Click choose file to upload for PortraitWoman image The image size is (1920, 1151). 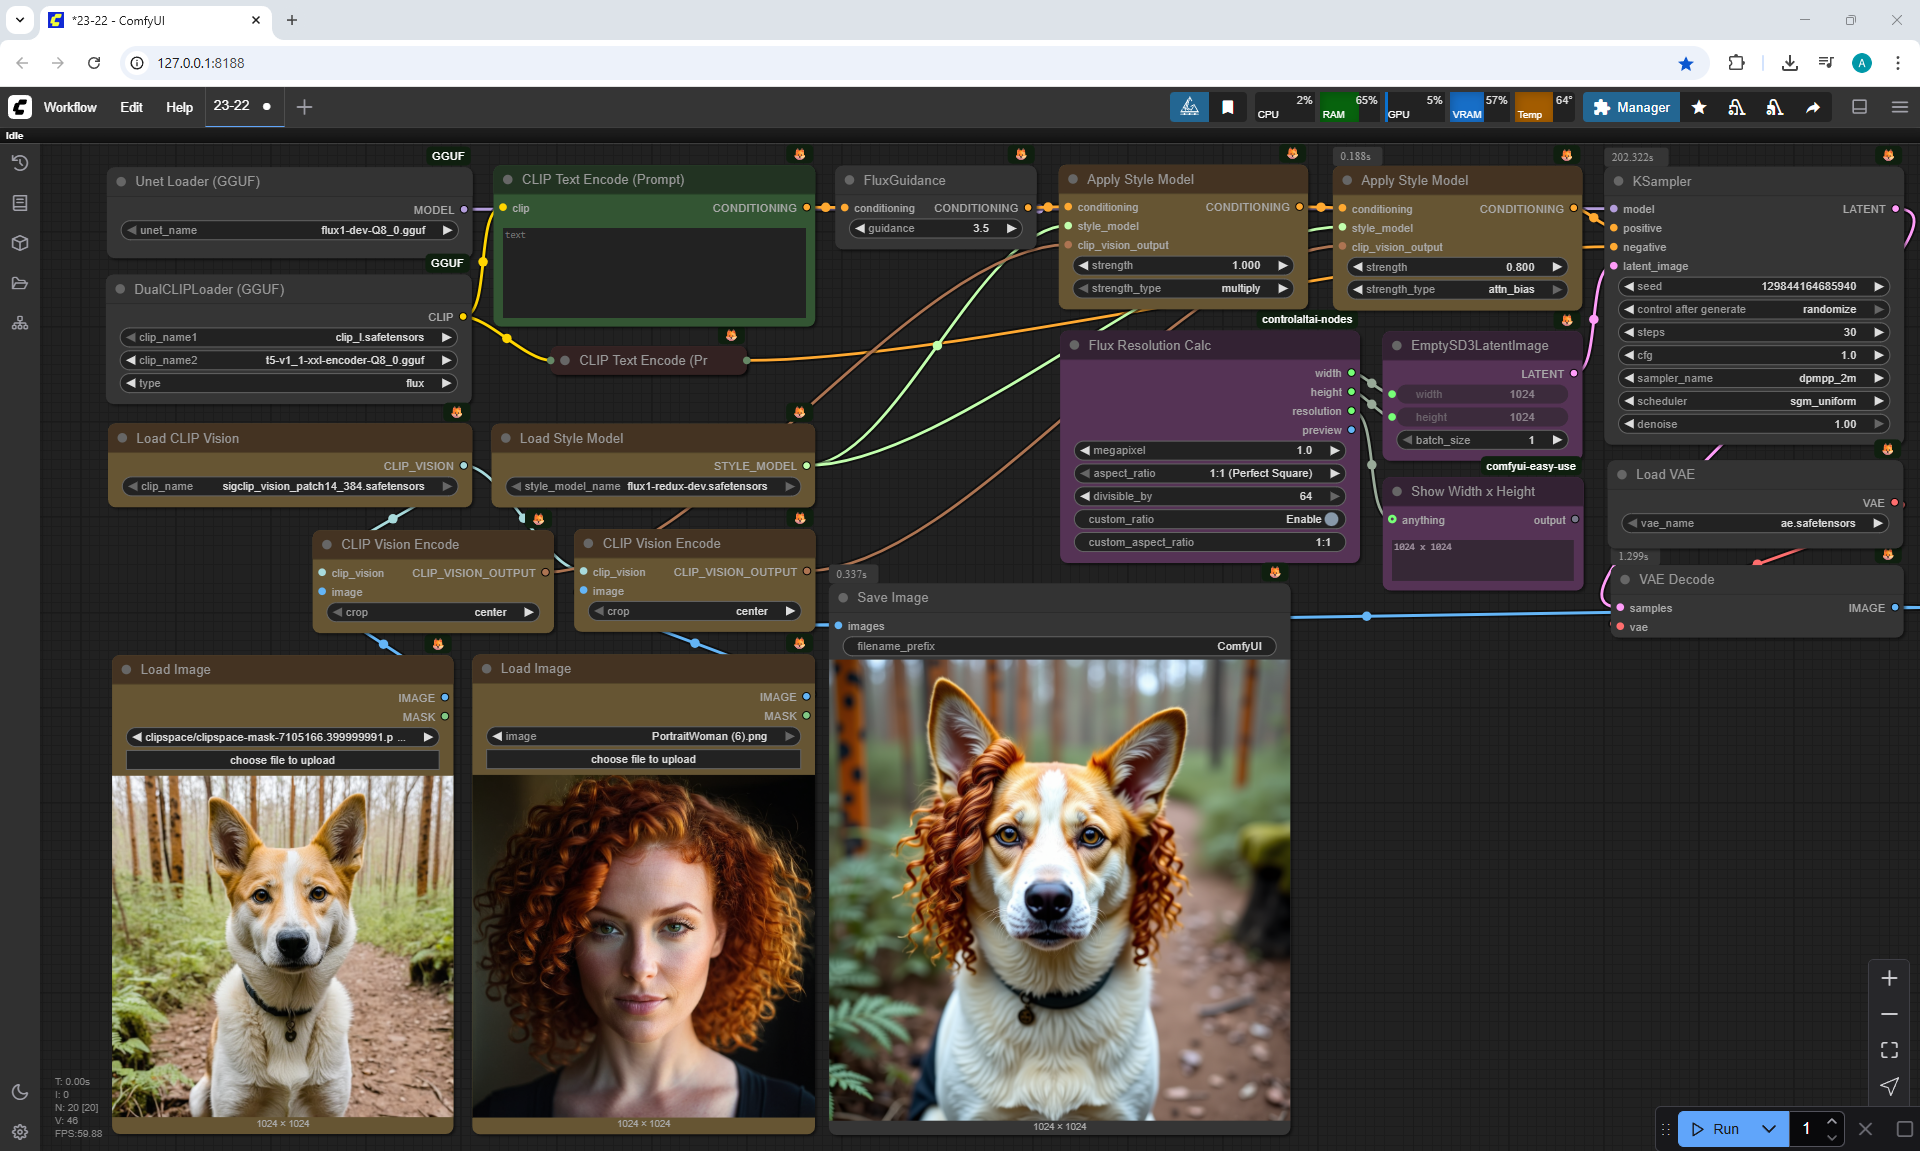[x=643, y=759]
